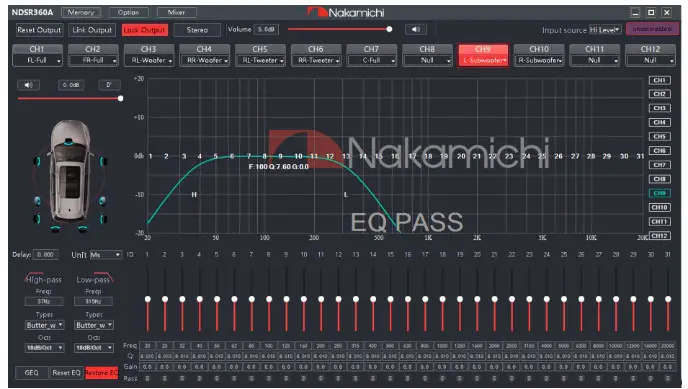Toggle CH7 curve display in the right column

pyautogui.click(x=659, y=165)
